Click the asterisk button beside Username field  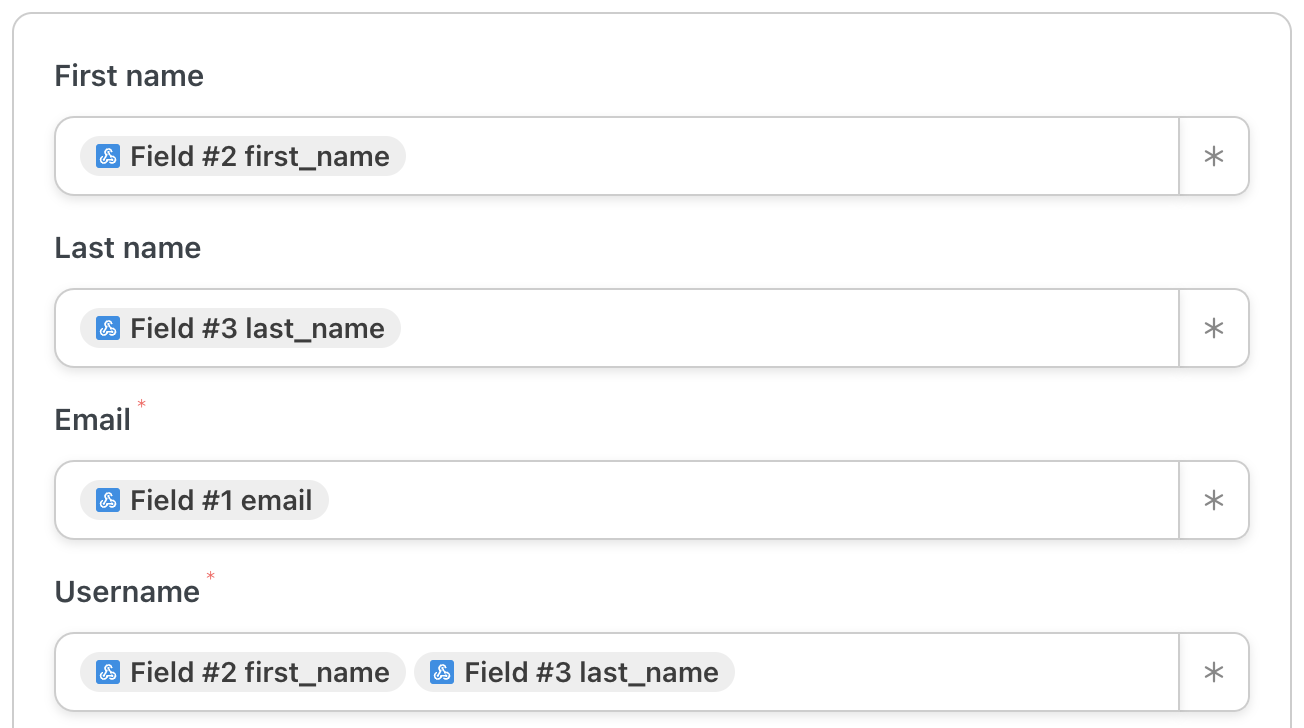[1213, 673]
